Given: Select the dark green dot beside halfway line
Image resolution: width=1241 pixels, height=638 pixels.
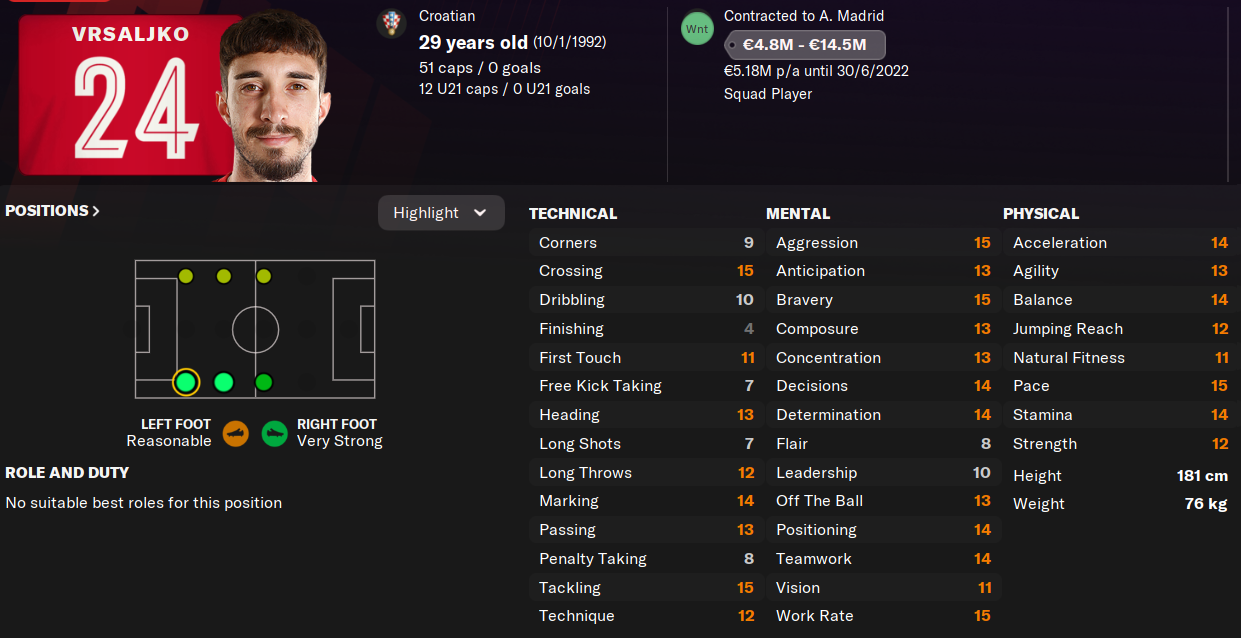Looking at the screenshot, I should click(x=264, y=382).
